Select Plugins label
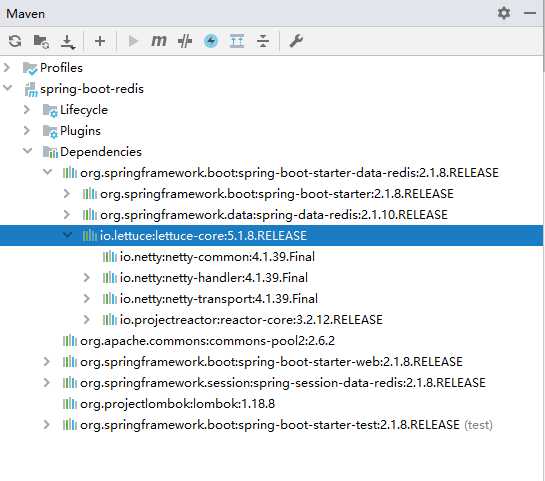The height and width of the screenshot is (481, 545). [80, 131]
